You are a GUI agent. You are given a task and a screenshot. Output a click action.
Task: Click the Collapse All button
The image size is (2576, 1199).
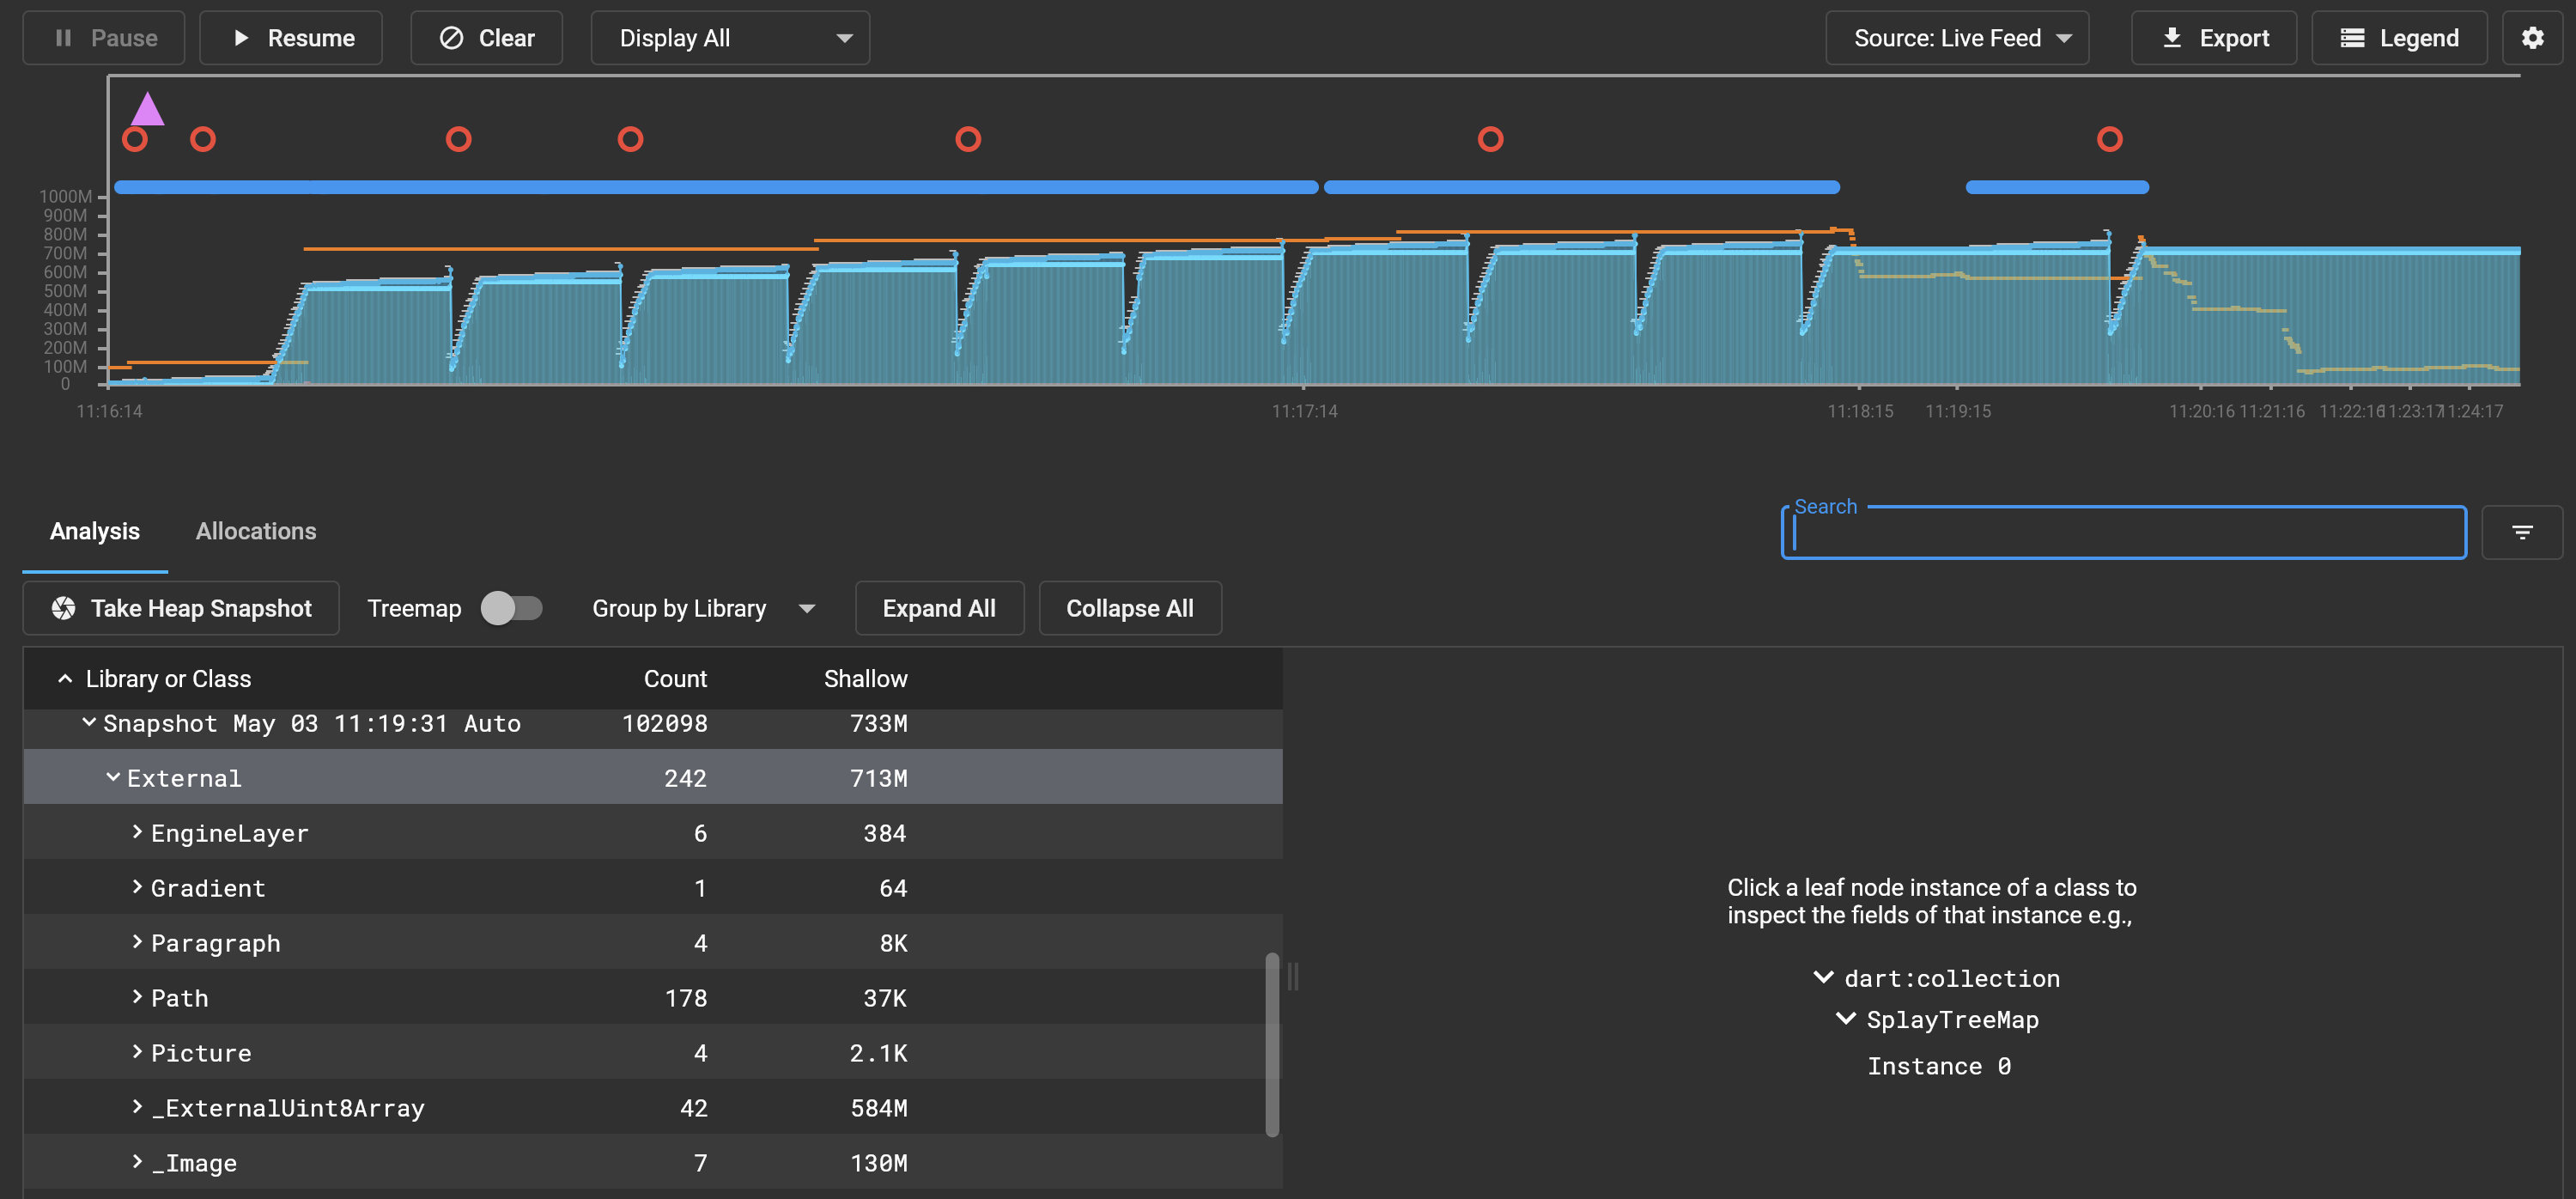click(1130, 607)
